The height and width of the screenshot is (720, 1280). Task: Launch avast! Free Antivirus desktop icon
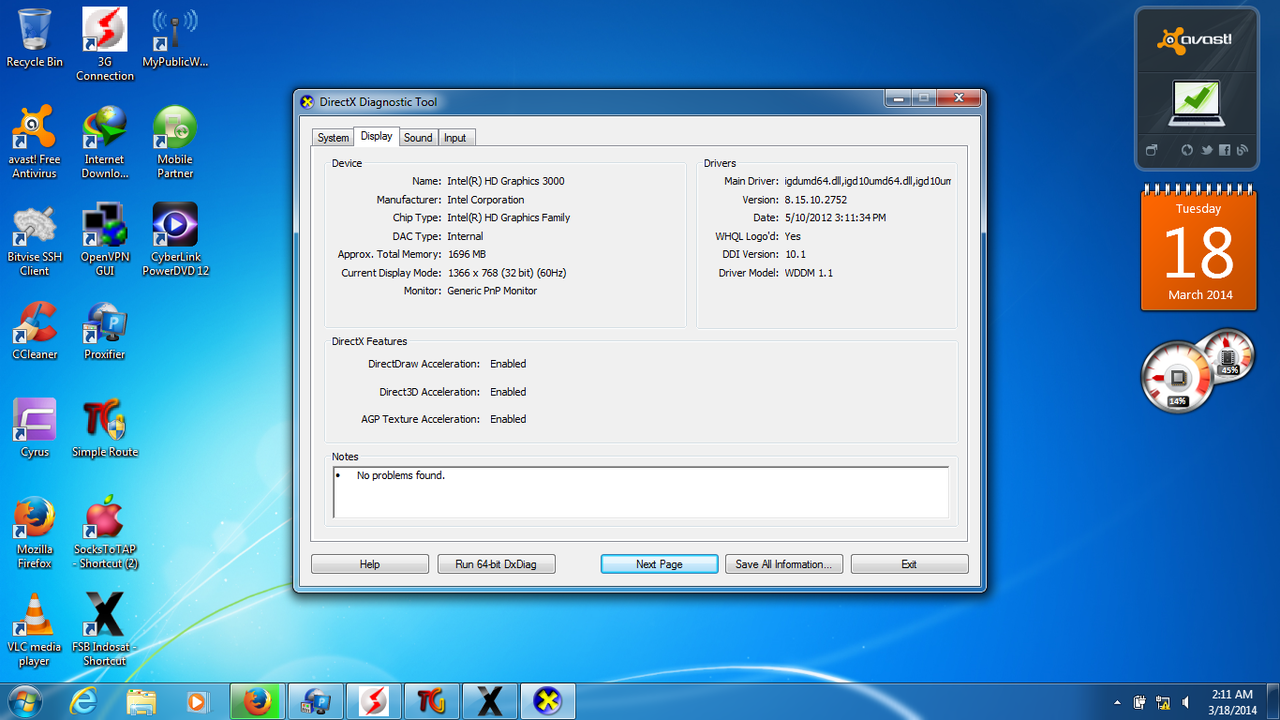(34, 142)
